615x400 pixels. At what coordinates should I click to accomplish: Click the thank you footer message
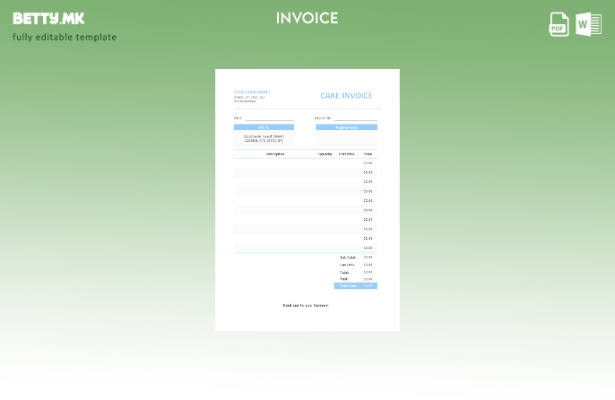[305, 305]
